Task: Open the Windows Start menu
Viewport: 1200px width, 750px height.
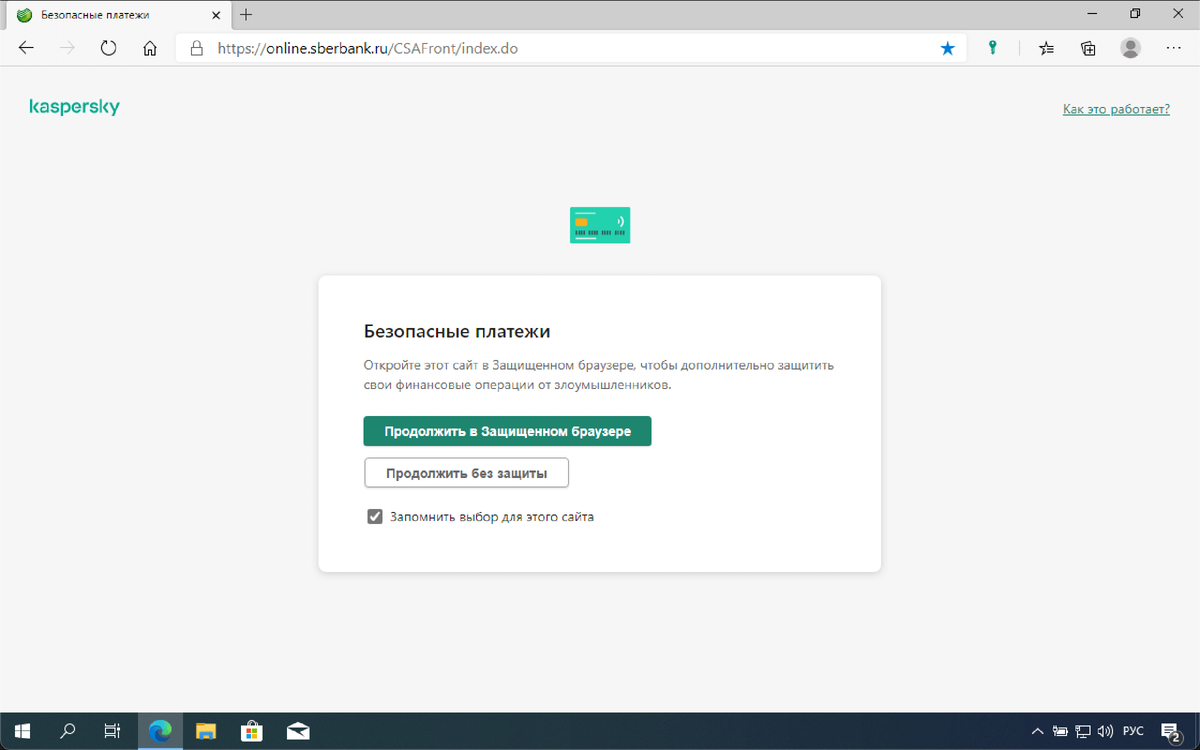Action: click(x=22, y=731)
